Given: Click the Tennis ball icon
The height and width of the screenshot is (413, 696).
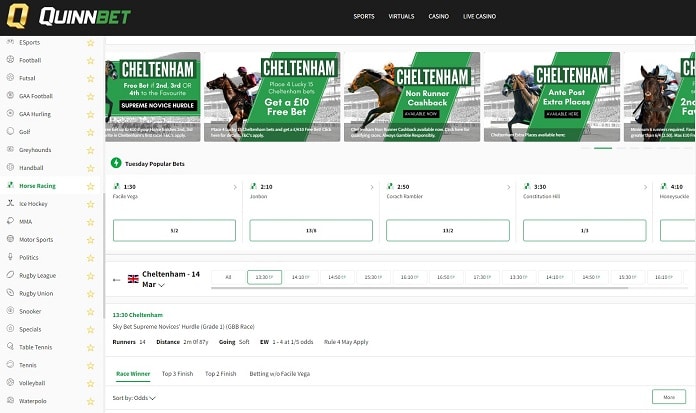Looking at the screenshot, I should pyautogui.click(x=10, y=364).
